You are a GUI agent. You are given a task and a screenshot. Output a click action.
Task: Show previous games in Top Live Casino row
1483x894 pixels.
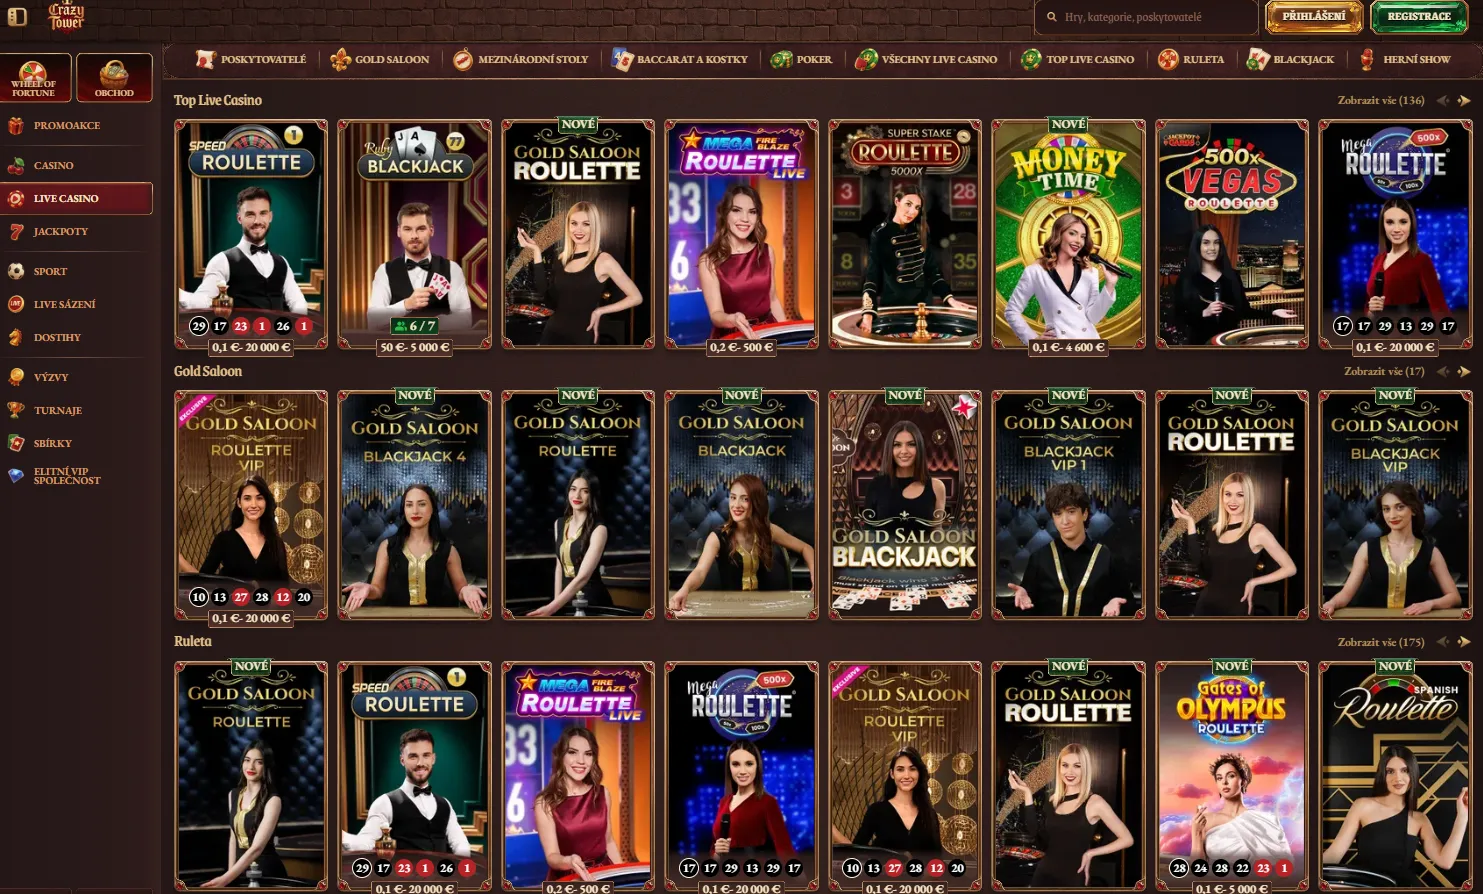pyautogui.click(x=1443, y=100)
